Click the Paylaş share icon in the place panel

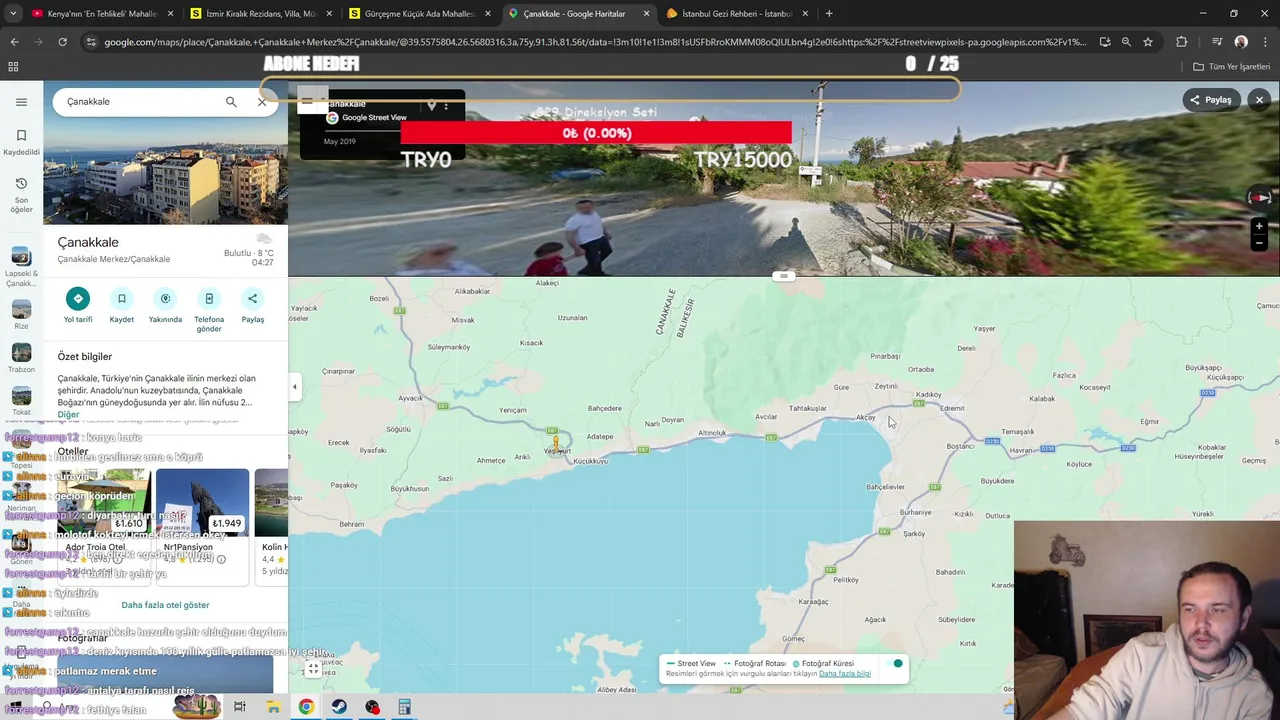pos(253,298)
